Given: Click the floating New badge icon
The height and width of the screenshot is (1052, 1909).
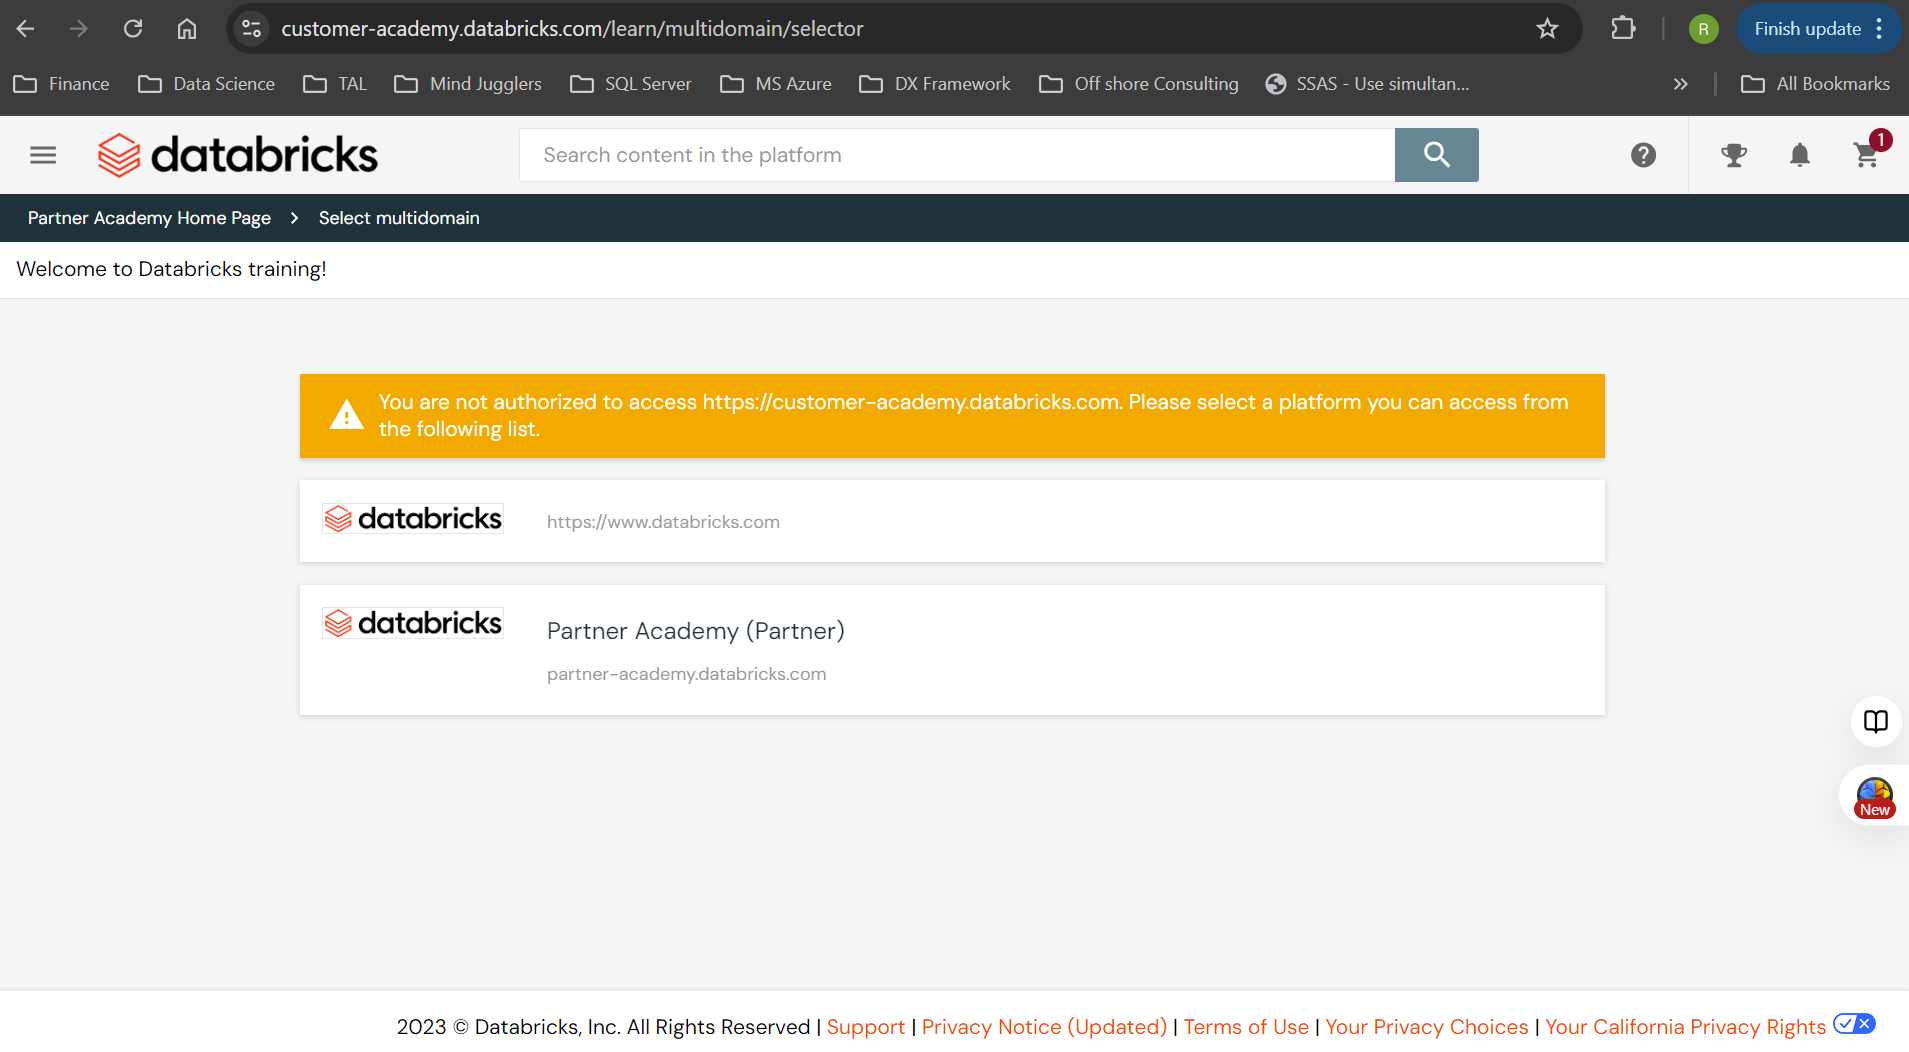Looking at the screenshot, I should point(1874,798).
